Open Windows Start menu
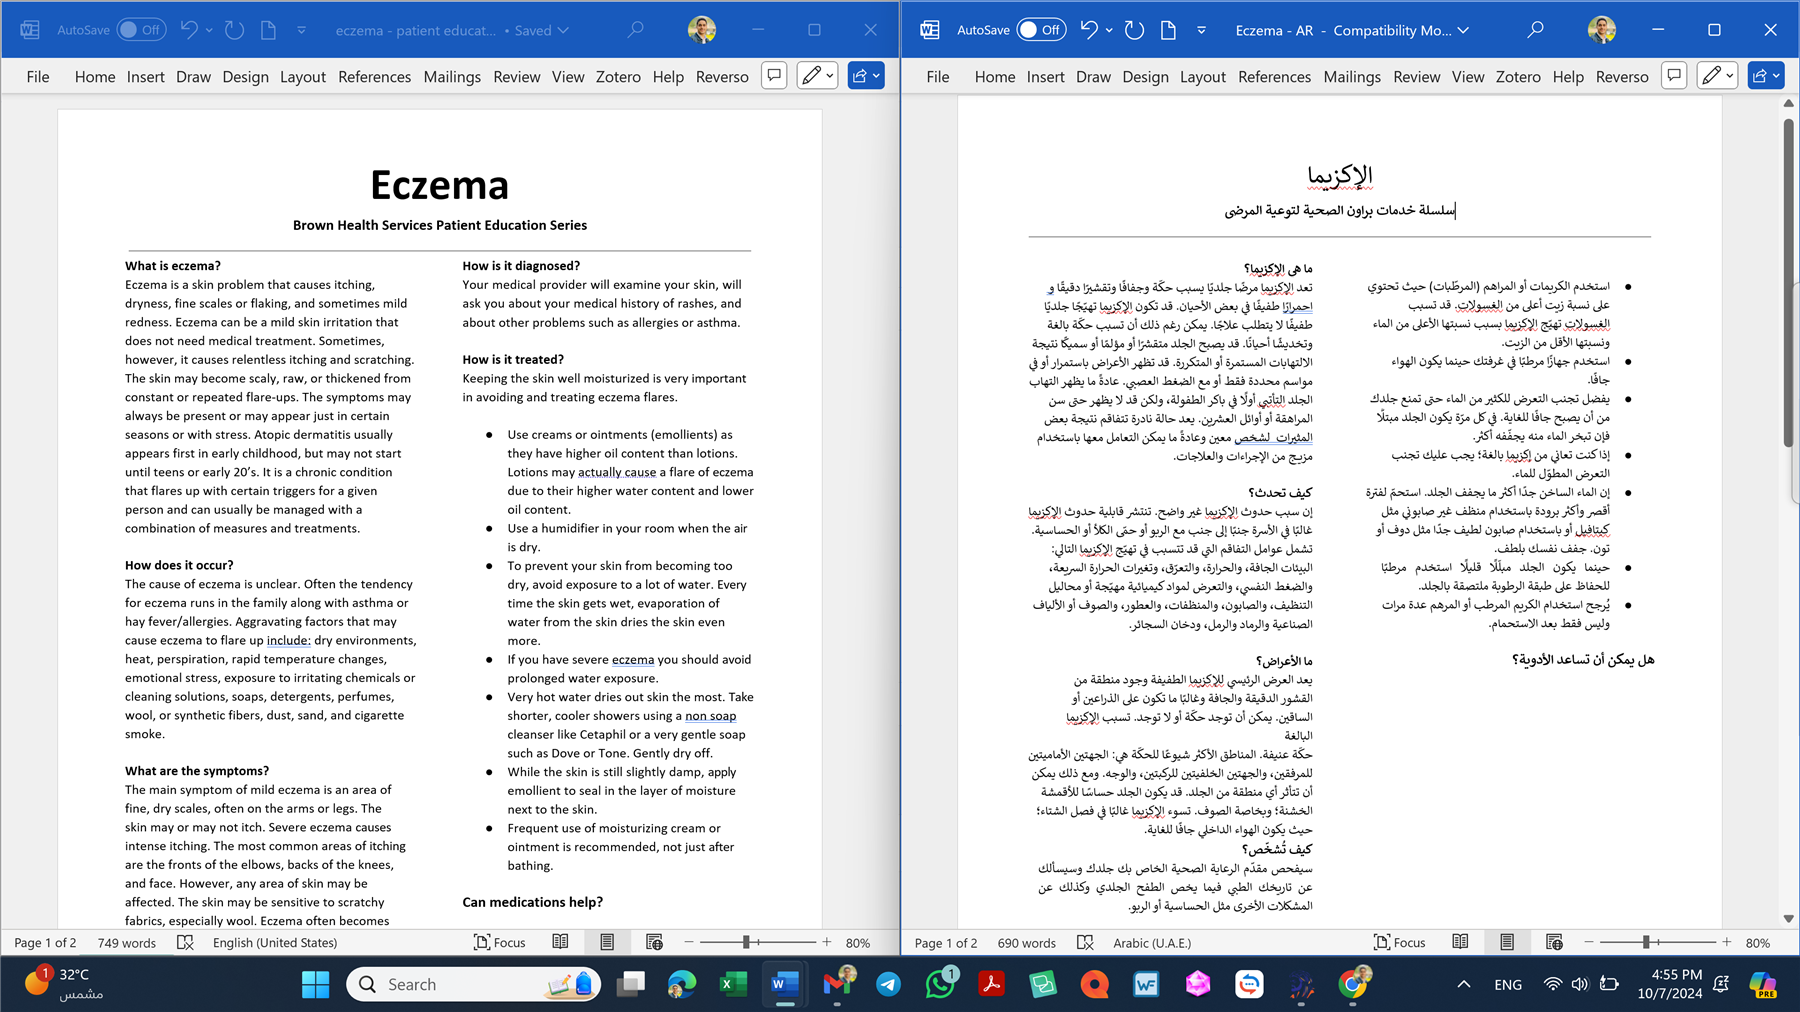1800x1012 pixels. 315,984
